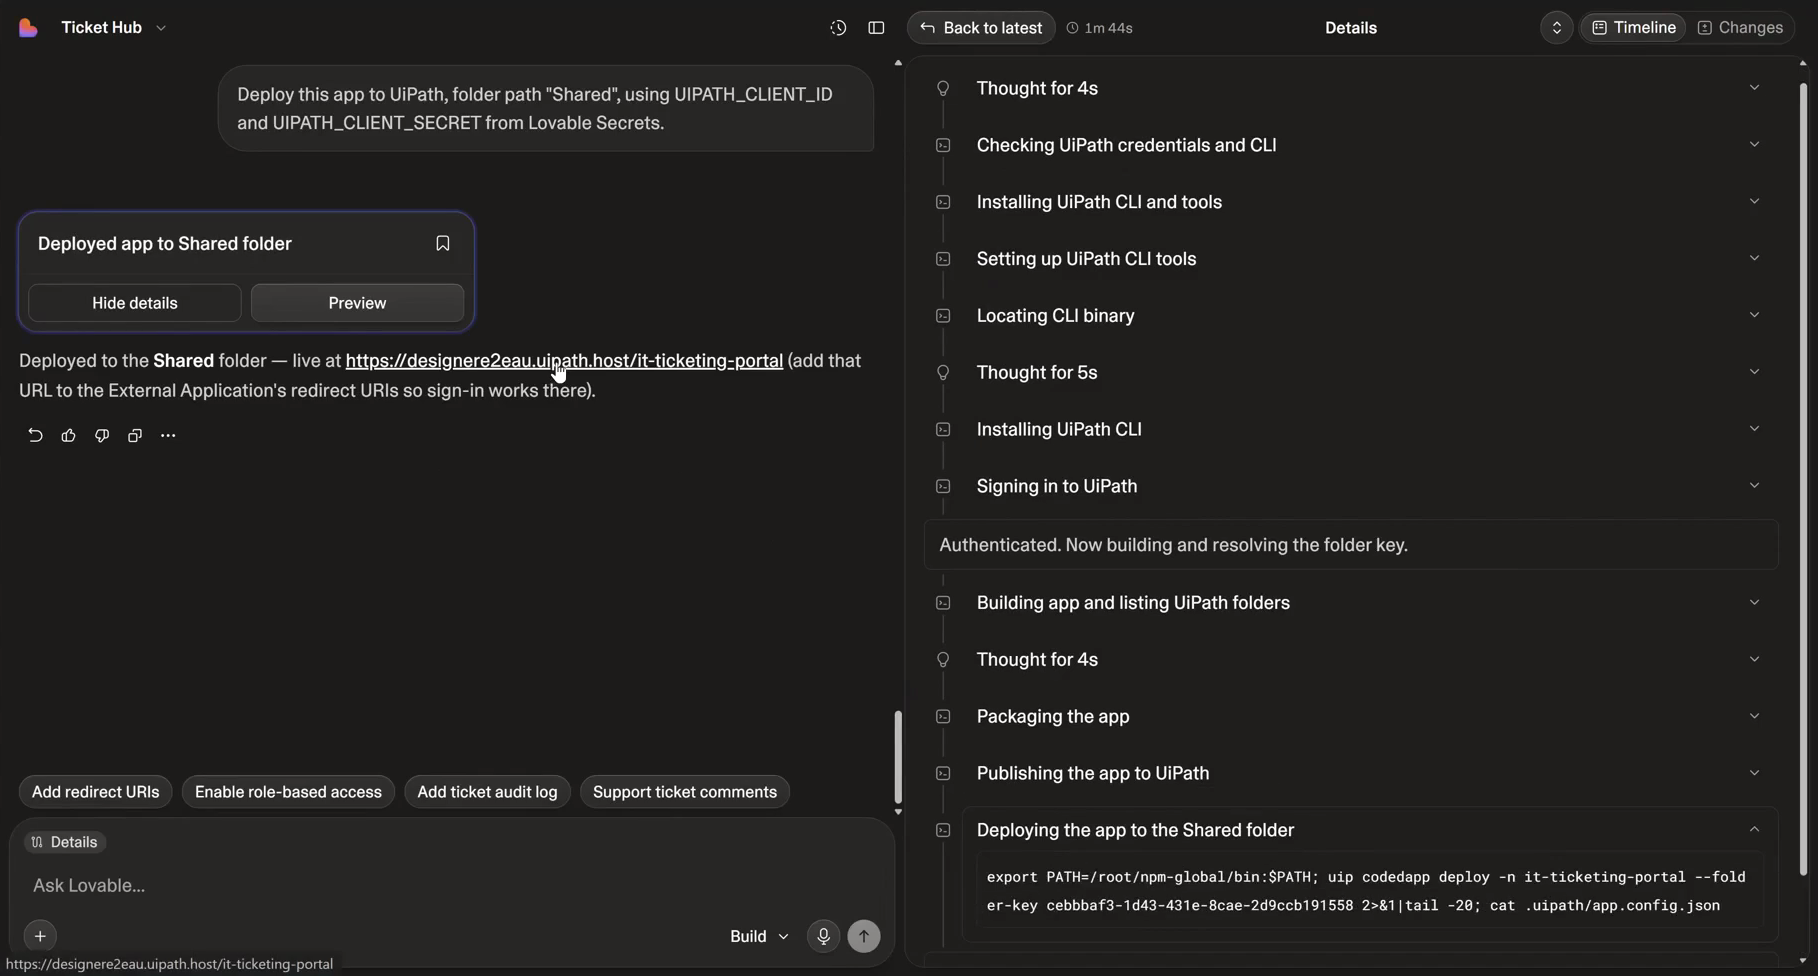Image resolution: width=1818 pixels, height=976 pixels.
Task: Click terminal icon beside Publishing the app to UiPath
Action: click(943, 774)
